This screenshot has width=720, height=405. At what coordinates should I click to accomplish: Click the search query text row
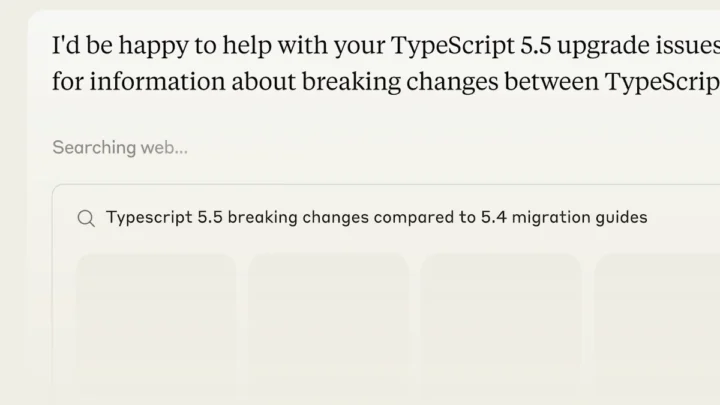pyautogui.click(x=376, y=217)
